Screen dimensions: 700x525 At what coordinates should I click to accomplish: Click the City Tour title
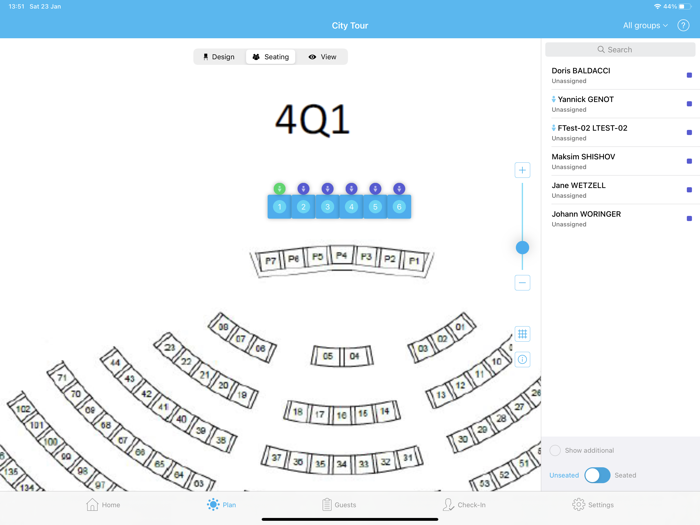tap(350, 25)
